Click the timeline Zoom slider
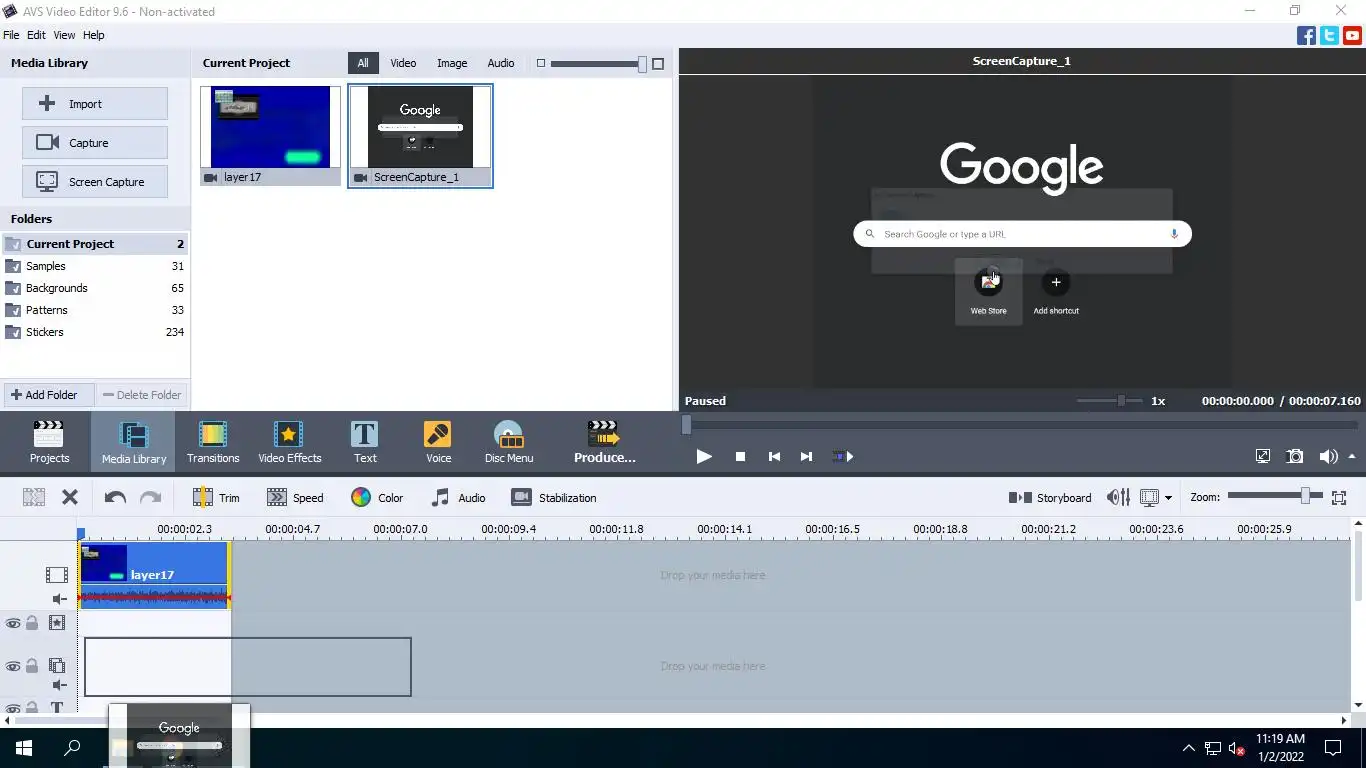The width and height of the screenshot is (1366, 768). tap(1274, 497)
